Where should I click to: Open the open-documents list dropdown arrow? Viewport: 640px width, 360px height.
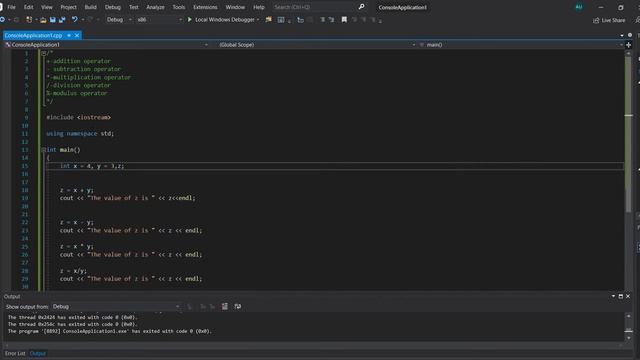pyautogui.click(x=622, y=36)
